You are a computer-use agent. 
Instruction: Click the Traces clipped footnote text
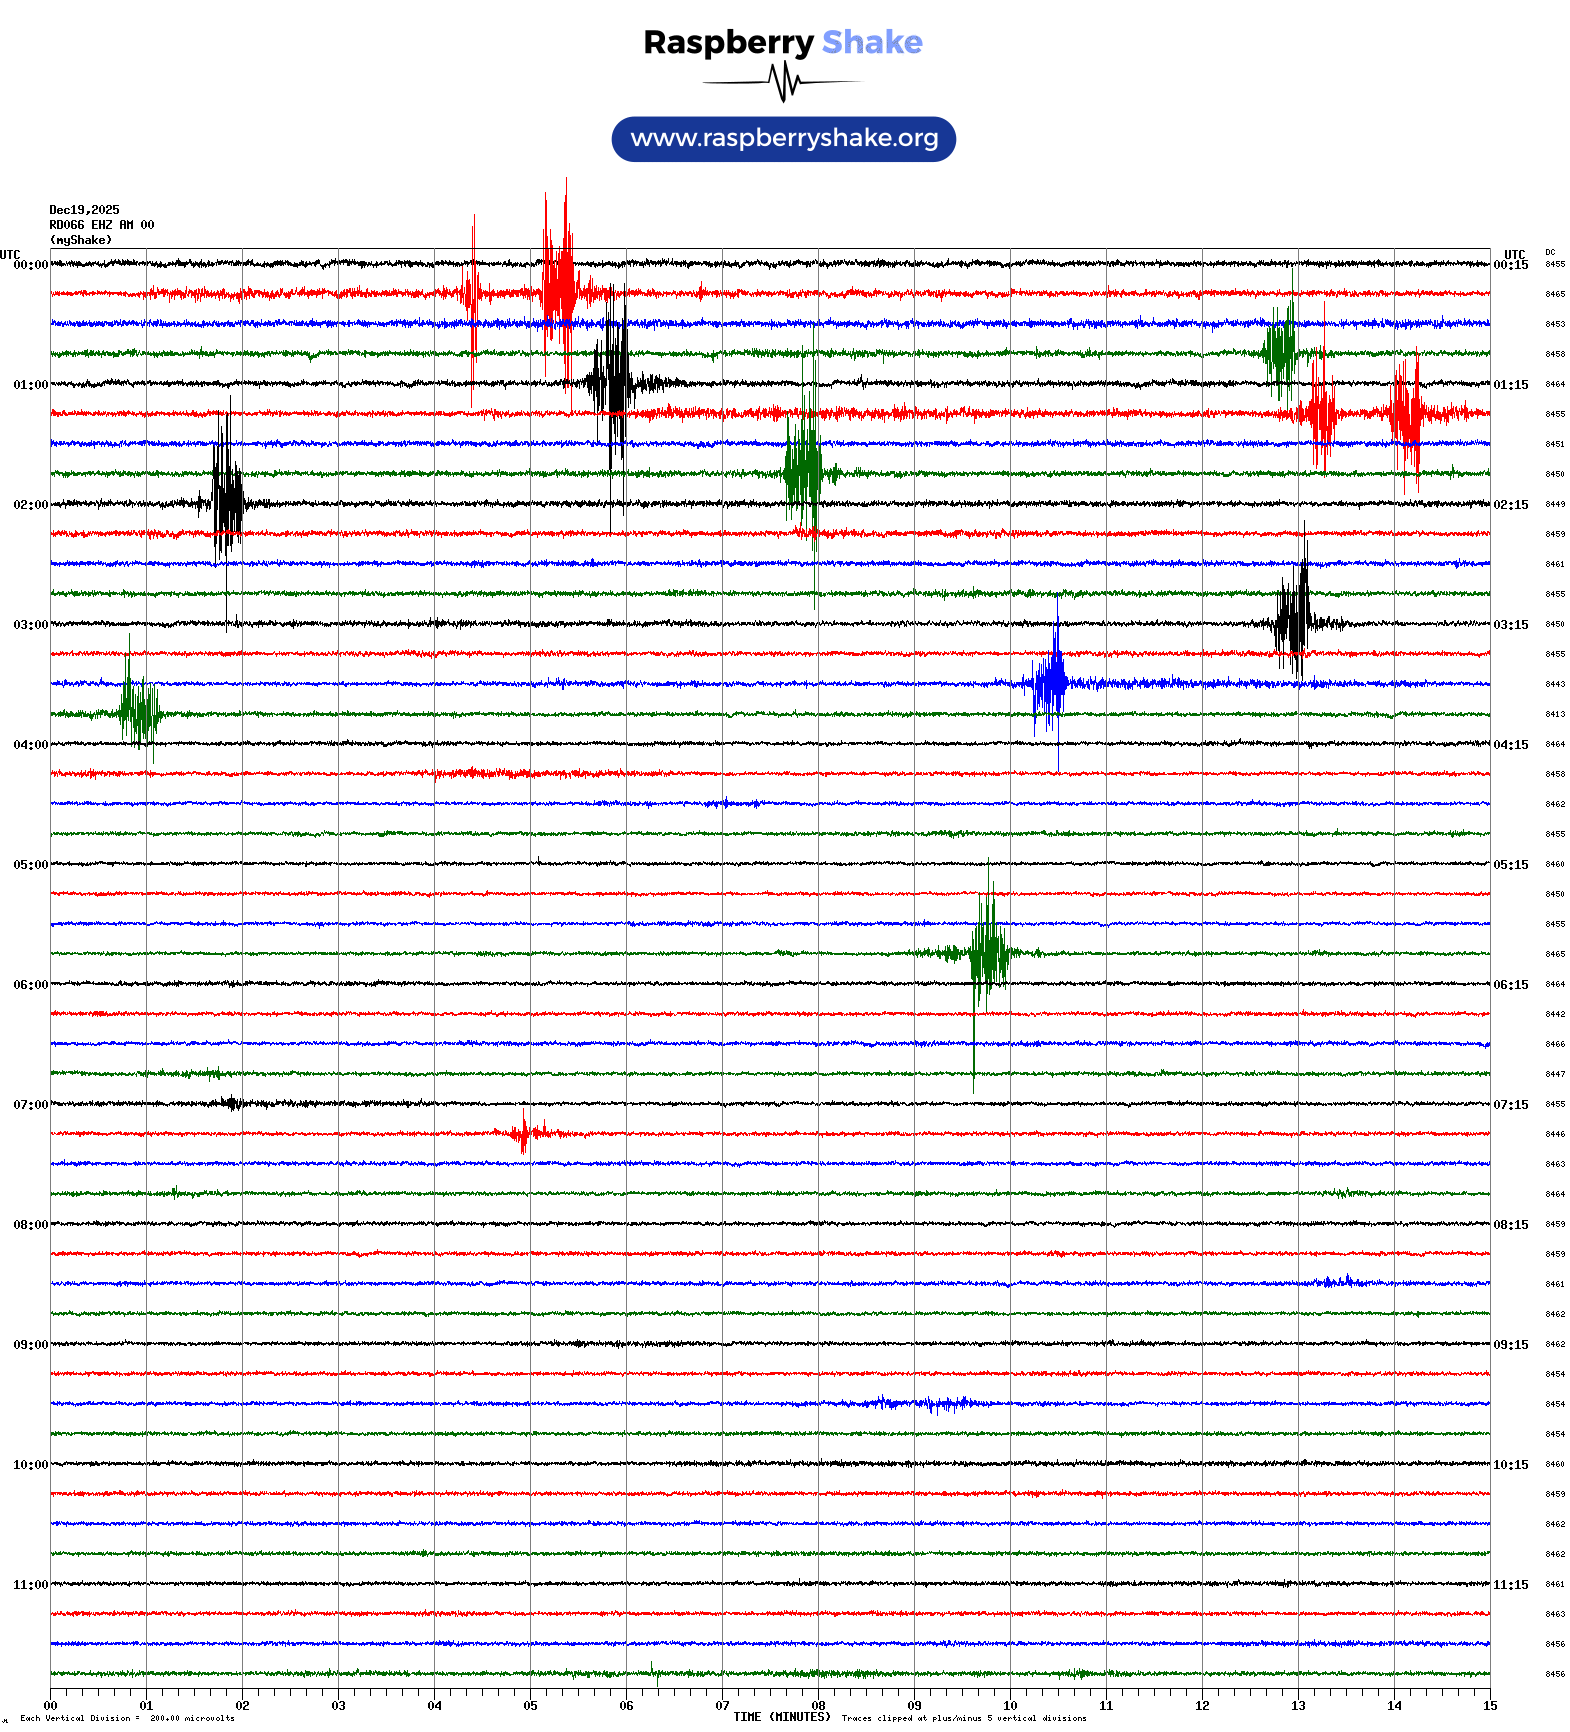click(x=963, y=1719)
